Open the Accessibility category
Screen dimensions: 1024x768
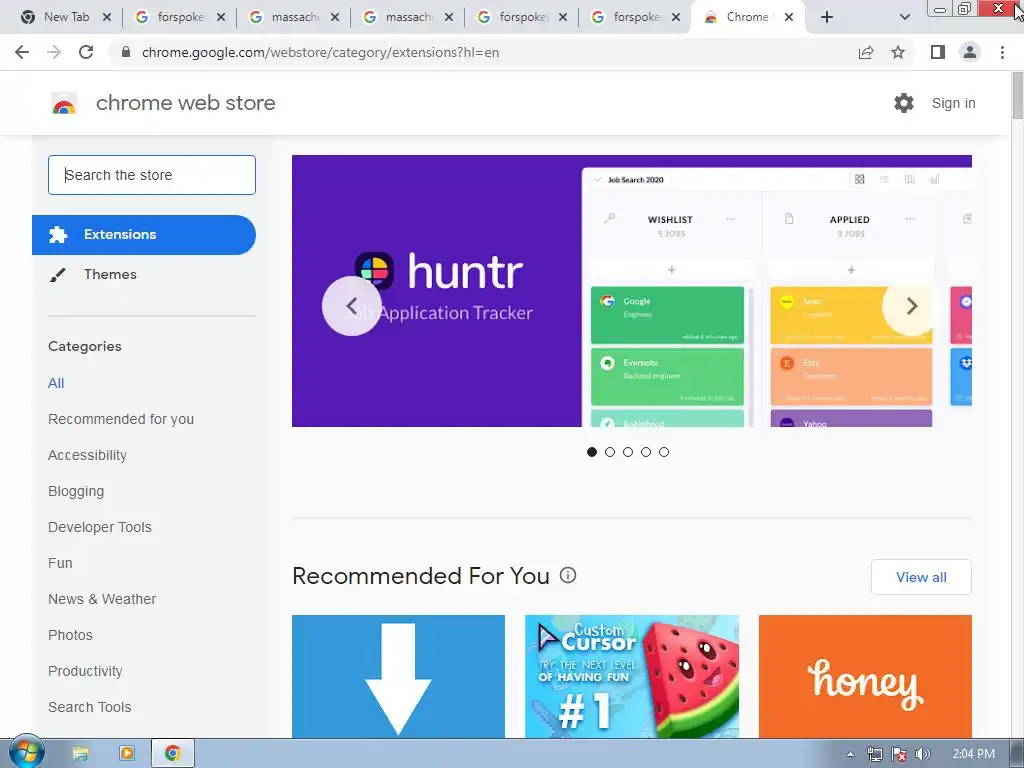pos(88,455)
